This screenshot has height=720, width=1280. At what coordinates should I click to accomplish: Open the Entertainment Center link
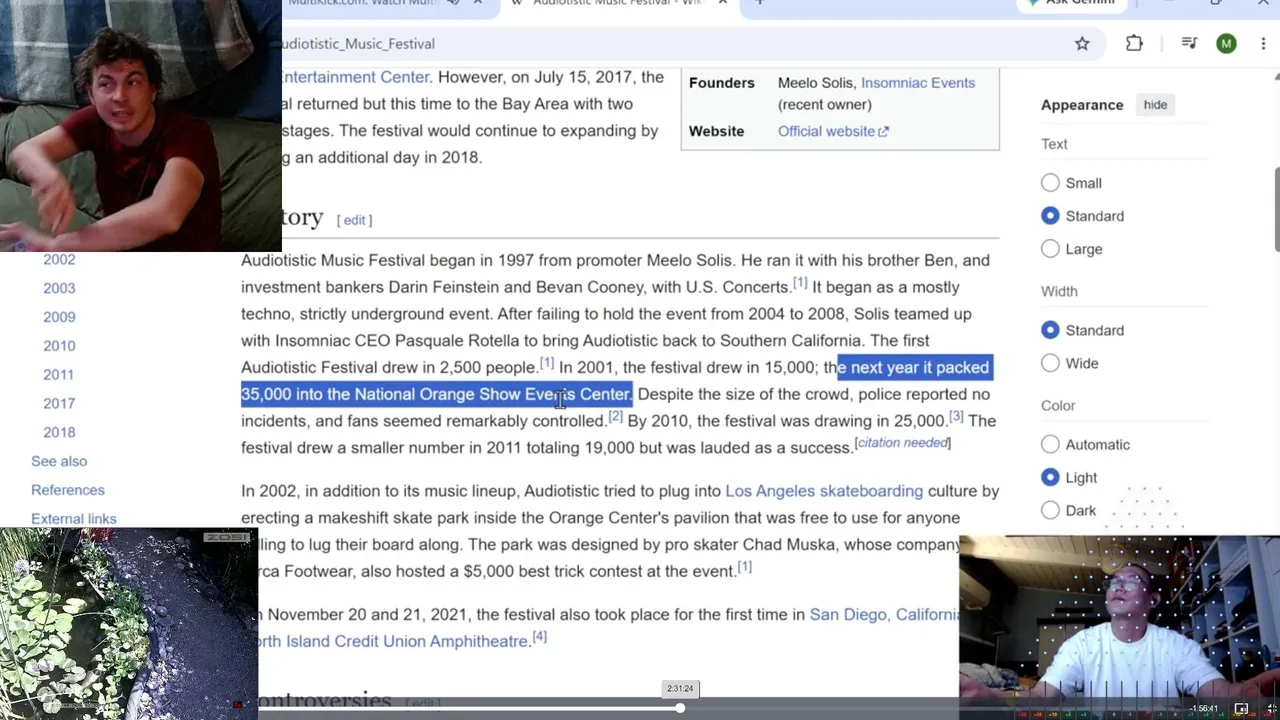356,77
